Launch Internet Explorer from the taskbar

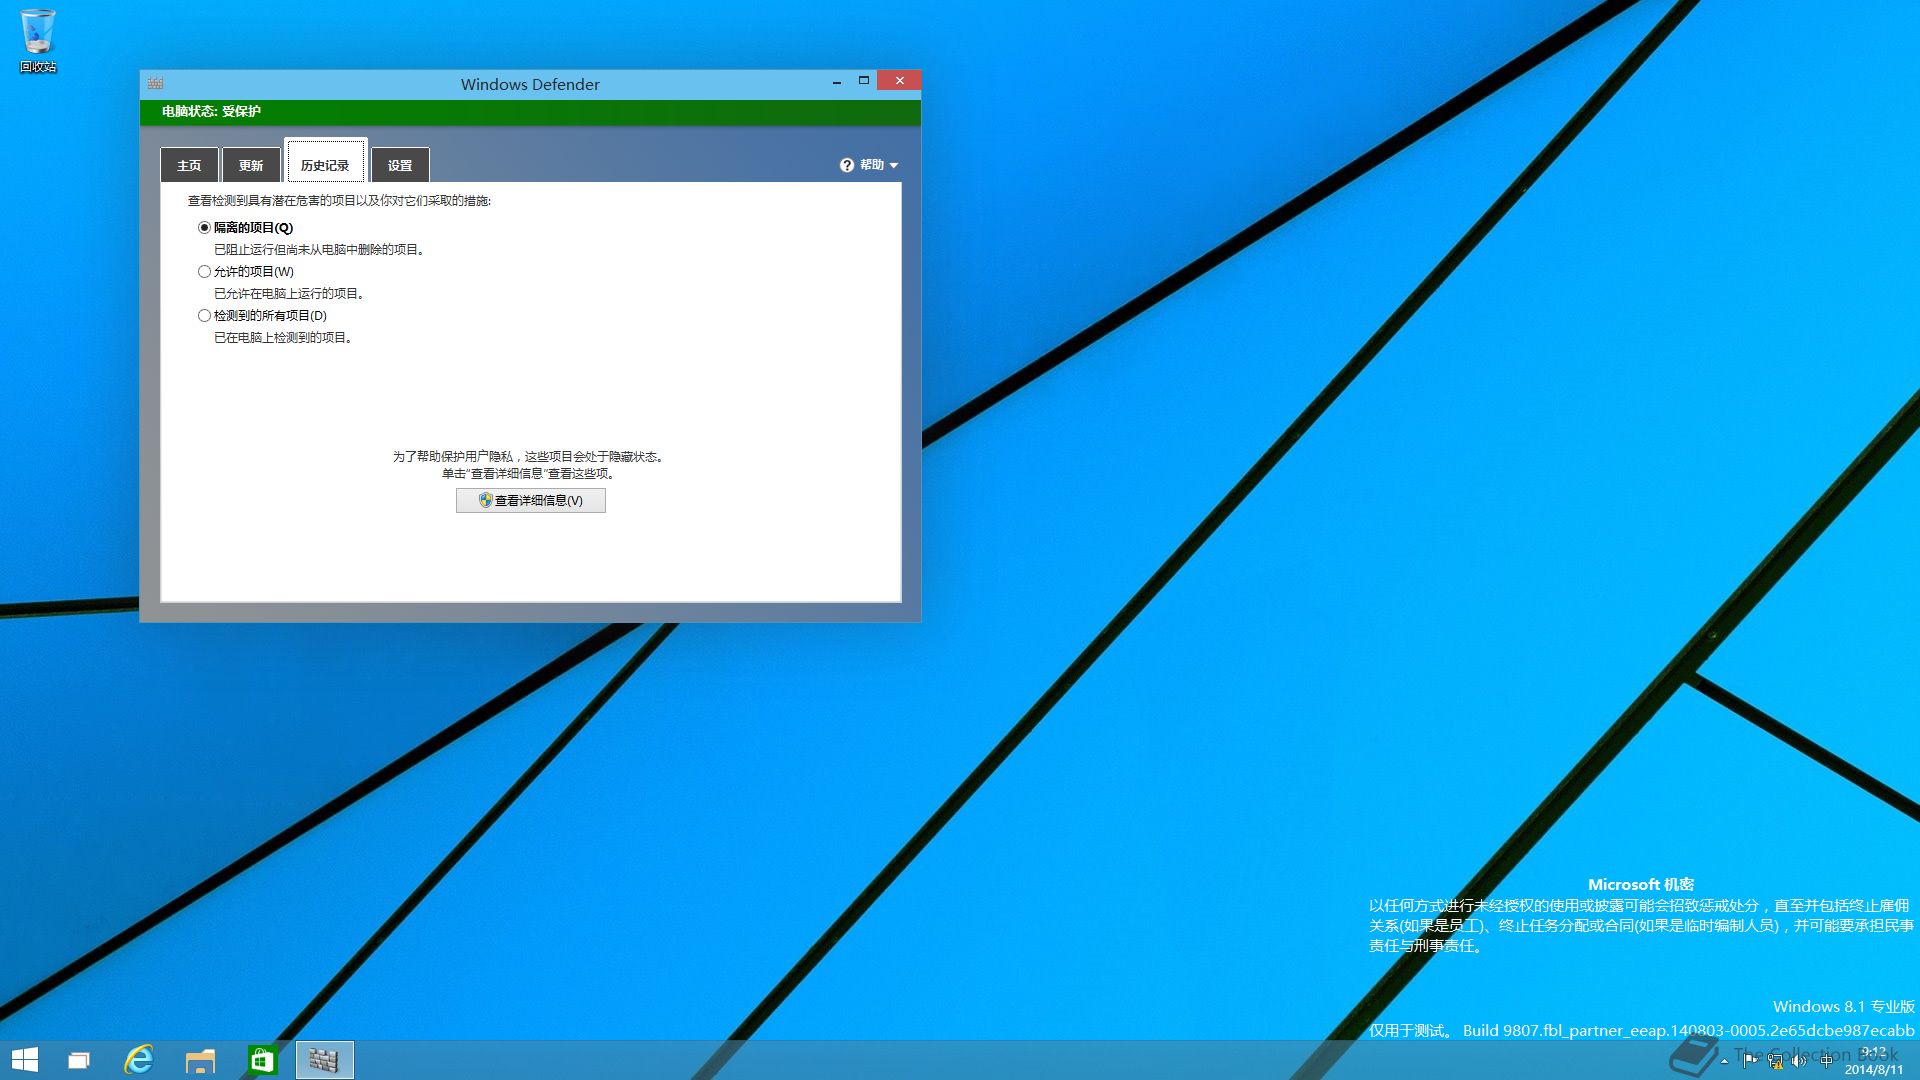point(139,1060)
